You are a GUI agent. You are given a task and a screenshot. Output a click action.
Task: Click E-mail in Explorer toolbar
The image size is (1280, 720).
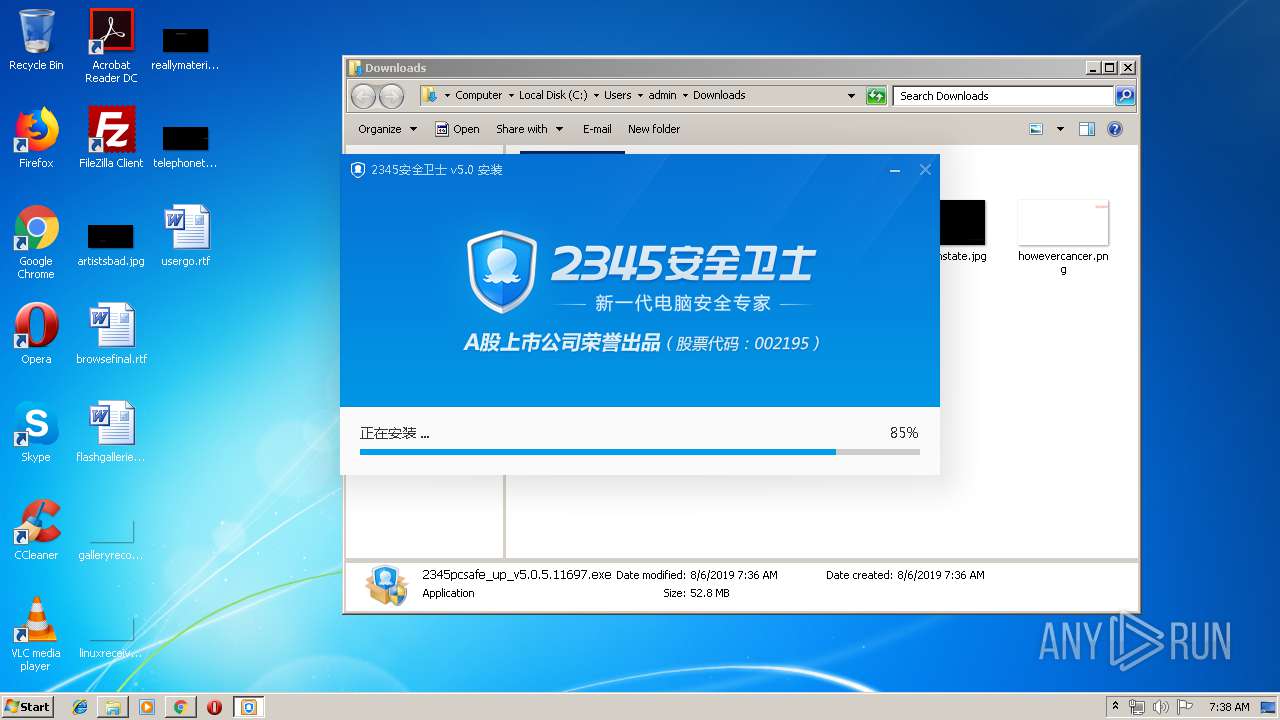click(597, 129)
